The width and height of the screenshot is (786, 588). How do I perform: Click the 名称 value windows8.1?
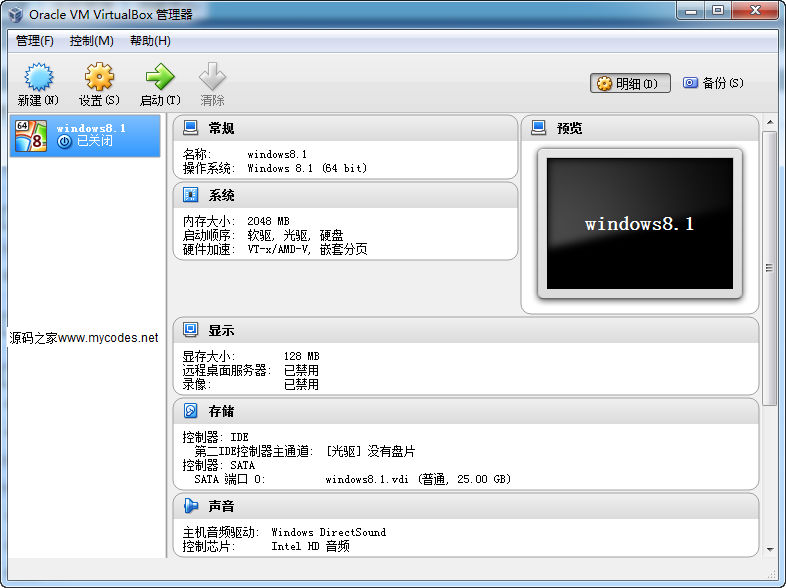coord(277,154)
